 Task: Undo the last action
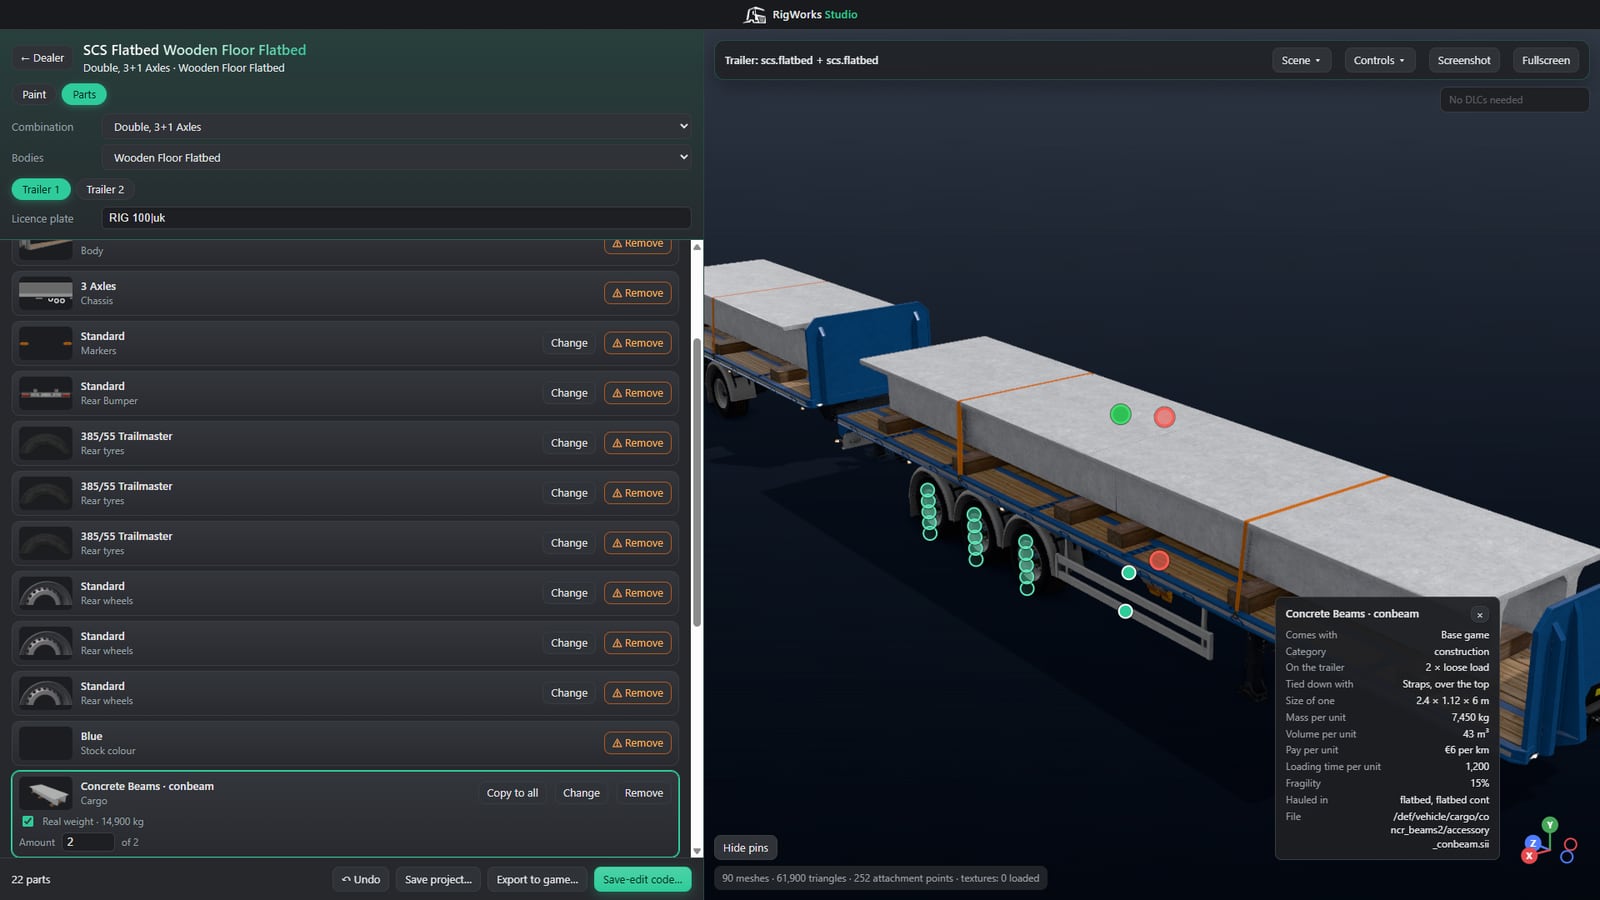(x=360, y=879)
